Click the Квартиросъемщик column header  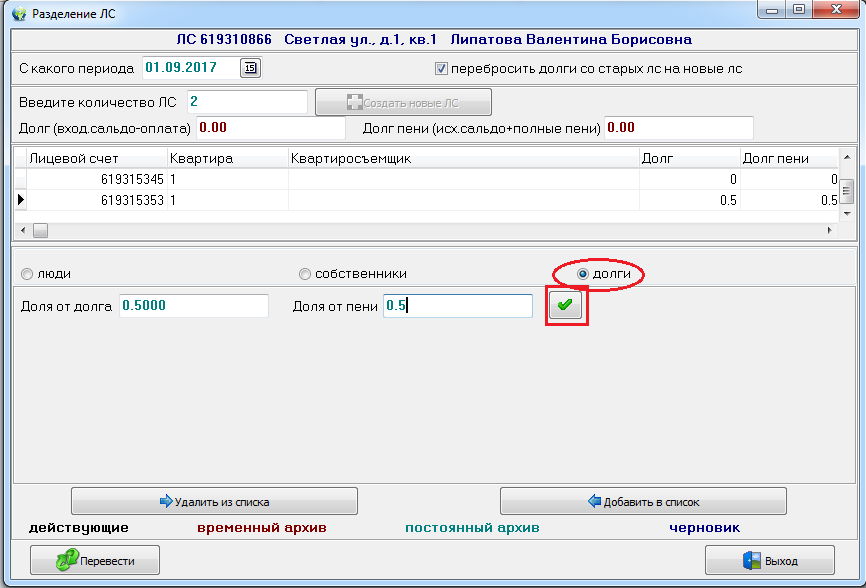point(463,158)
